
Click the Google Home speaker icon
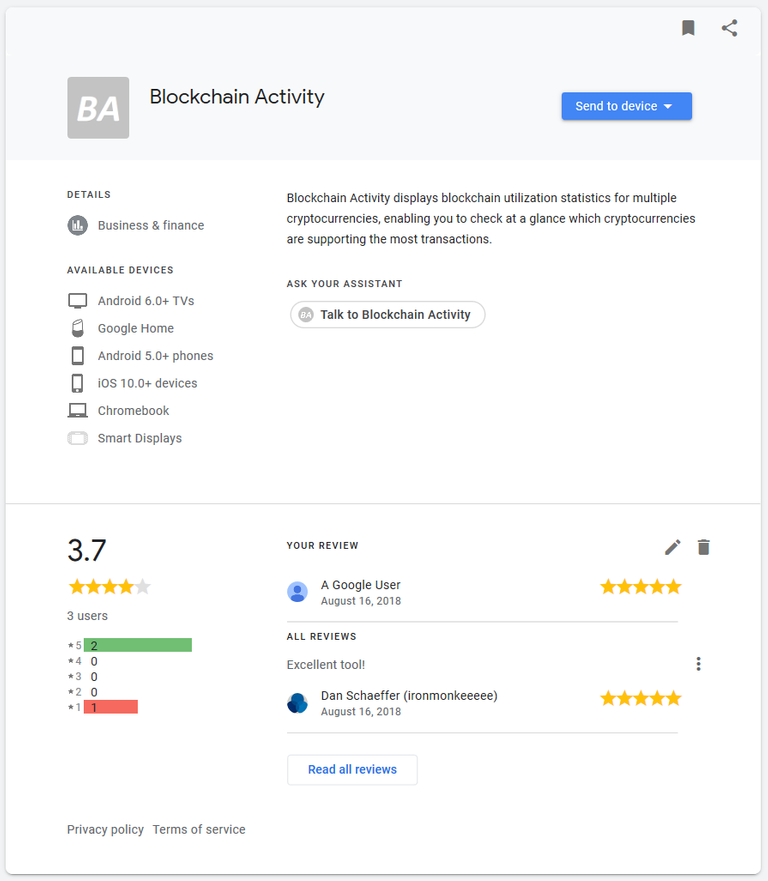pyautogui.click(x=77, y=328)
